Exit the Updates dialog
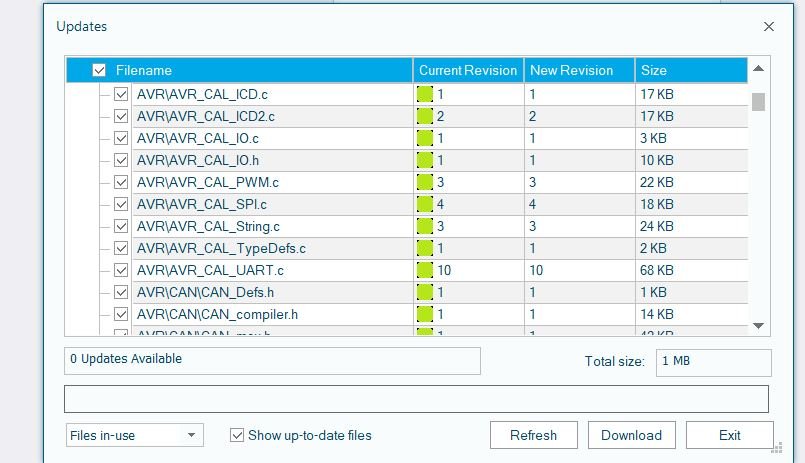The height and width of the screenshot is (463, 805). pos(730,435)
